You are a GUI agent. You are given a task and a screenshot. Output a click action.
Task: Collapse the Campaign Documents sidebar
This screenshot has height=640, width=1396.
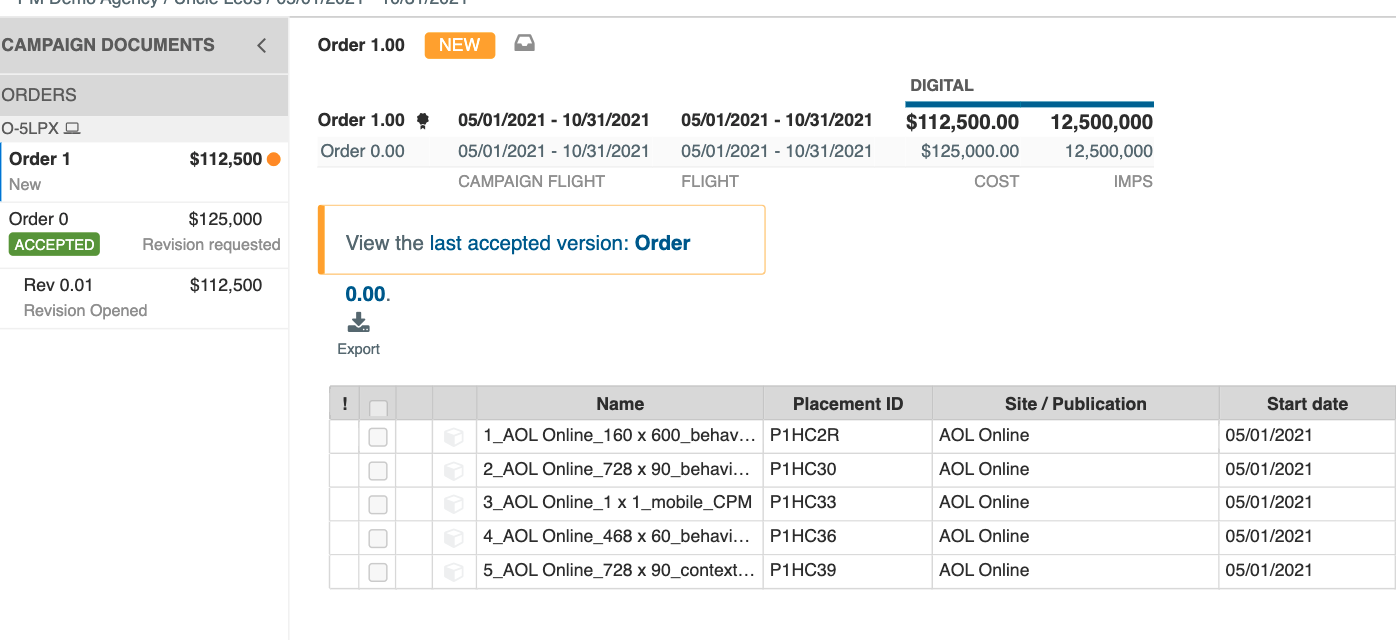[261, 45]
